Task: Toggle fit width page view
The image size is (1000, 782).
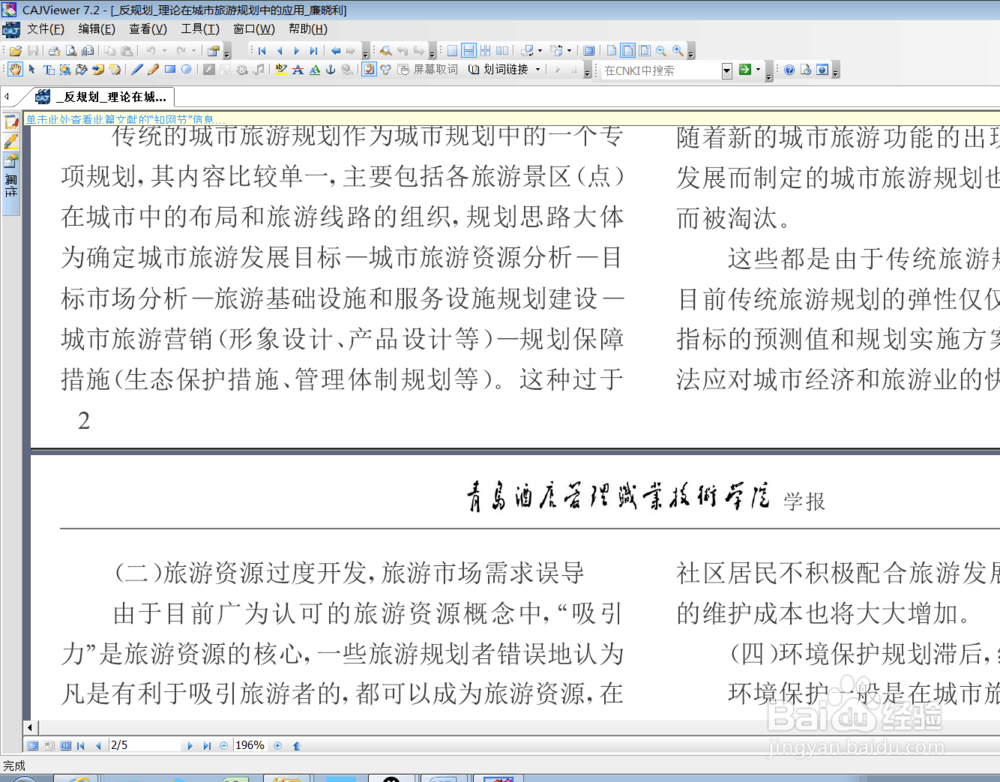Action: click(628, 50)
